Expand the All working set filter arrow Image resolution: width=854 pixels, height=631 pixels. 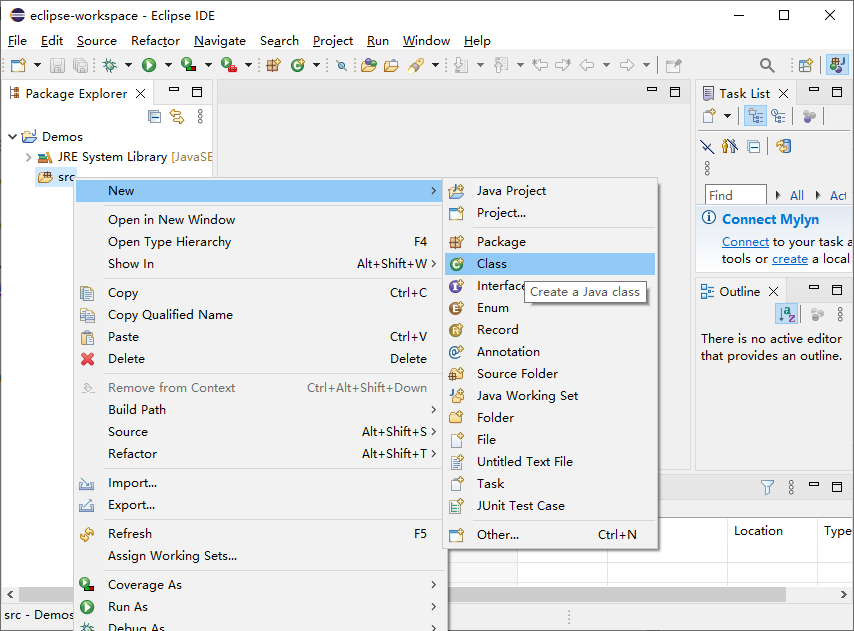tap(778, 195)
